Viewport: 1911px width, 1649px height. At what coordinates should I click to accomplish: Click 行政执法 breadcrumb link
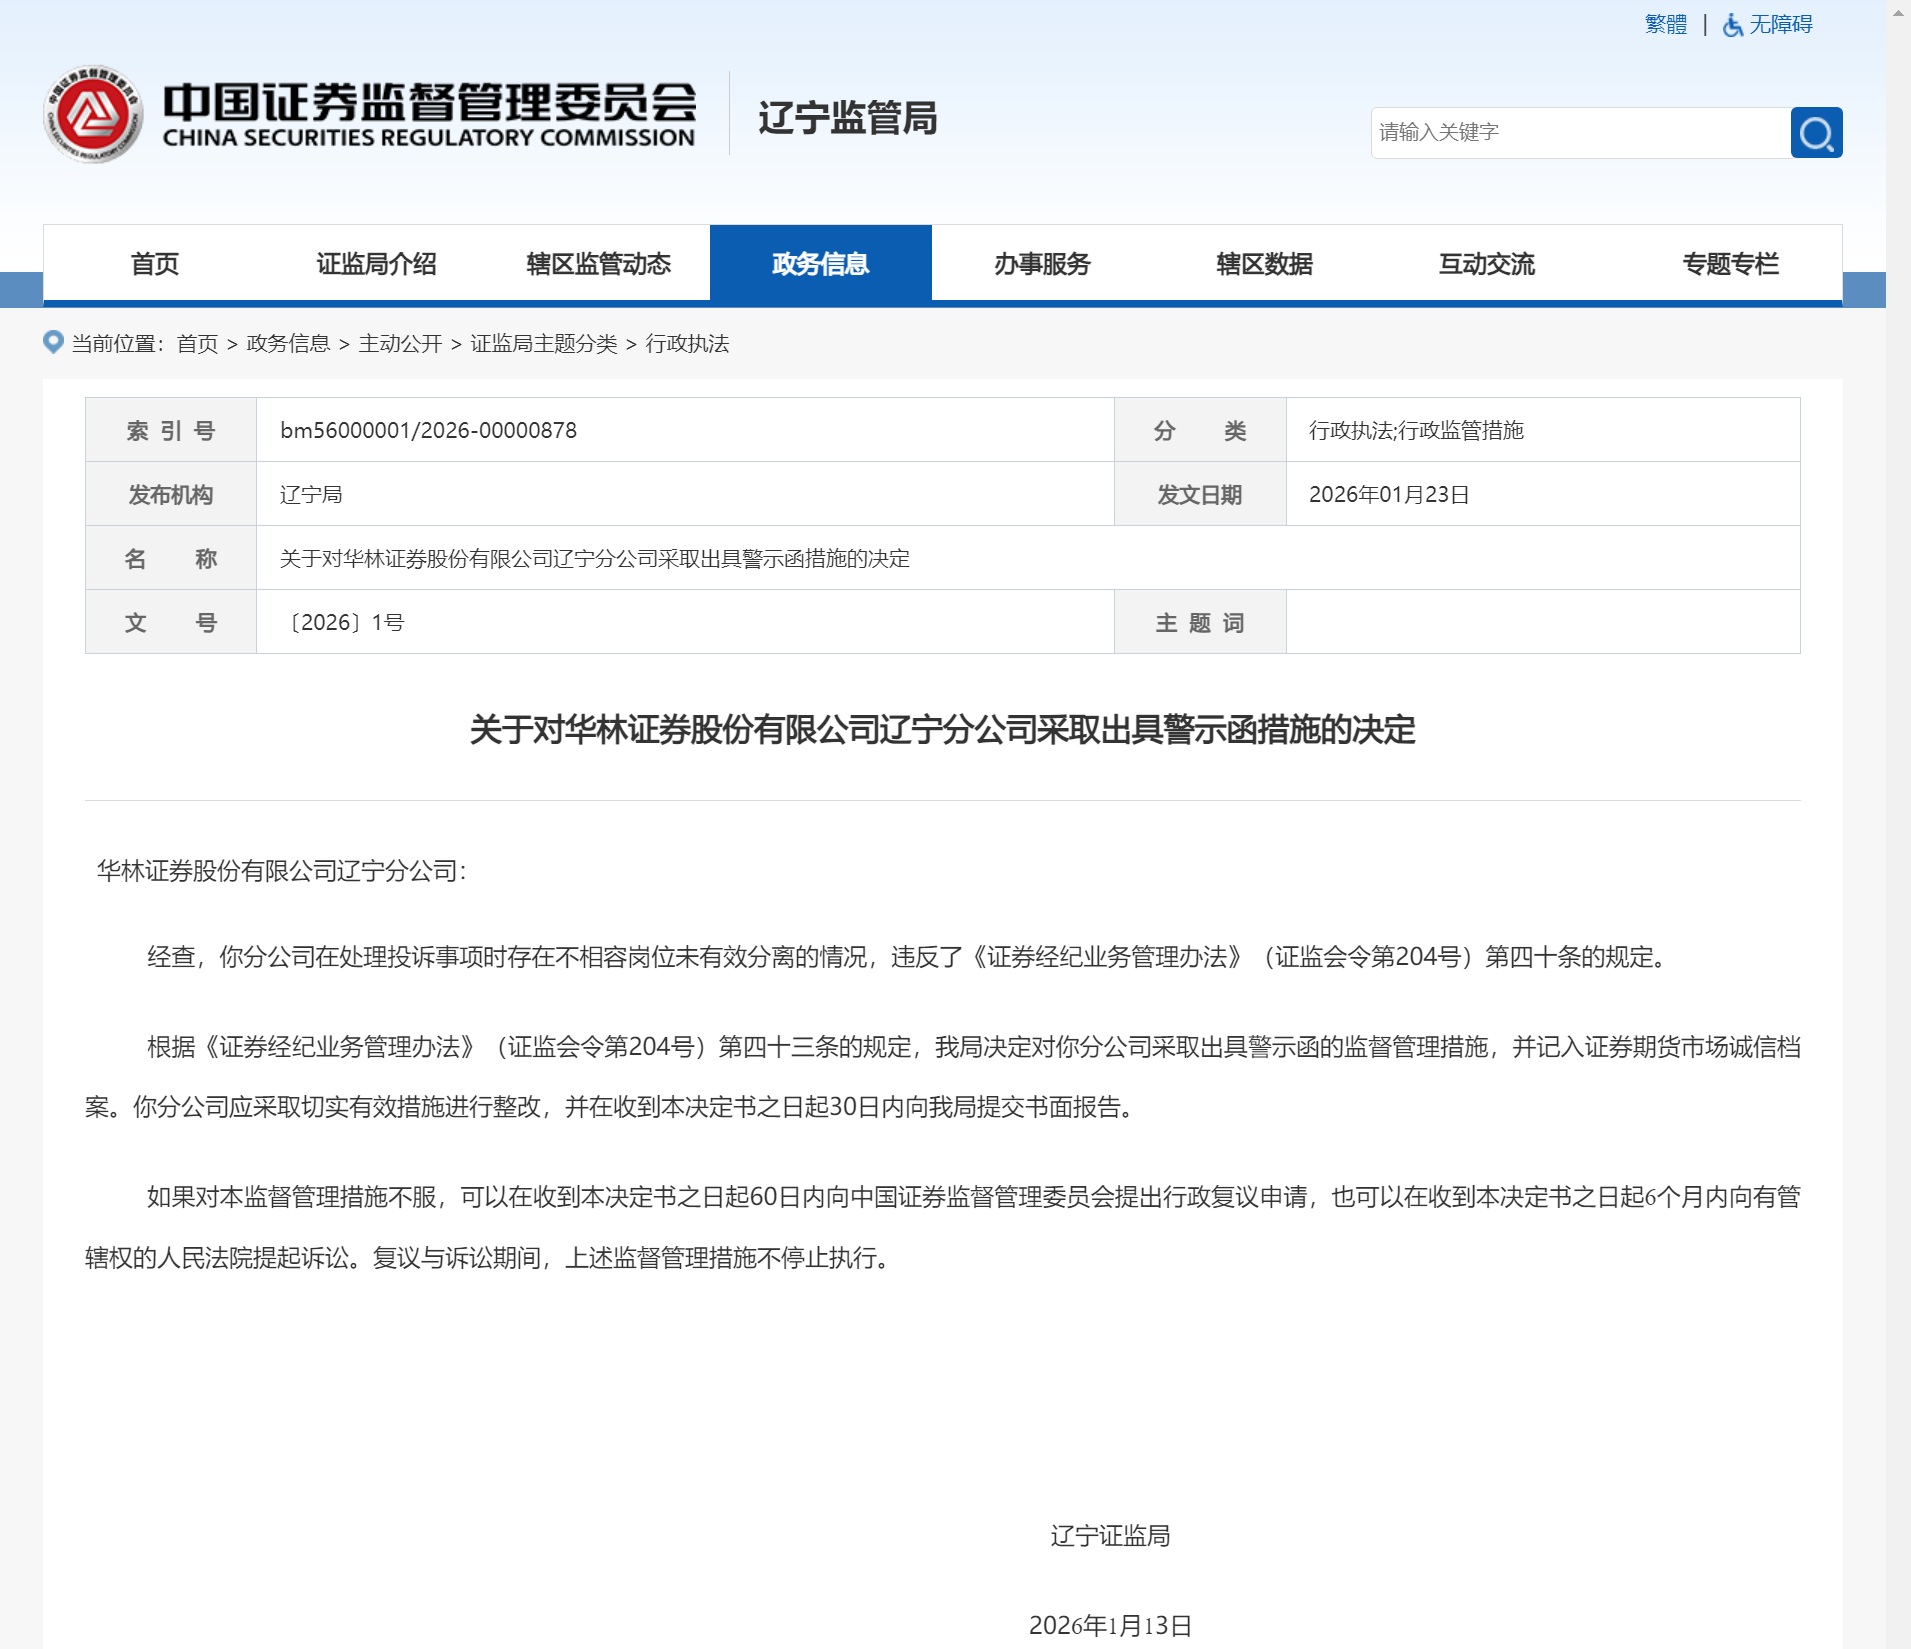[687, 344]
